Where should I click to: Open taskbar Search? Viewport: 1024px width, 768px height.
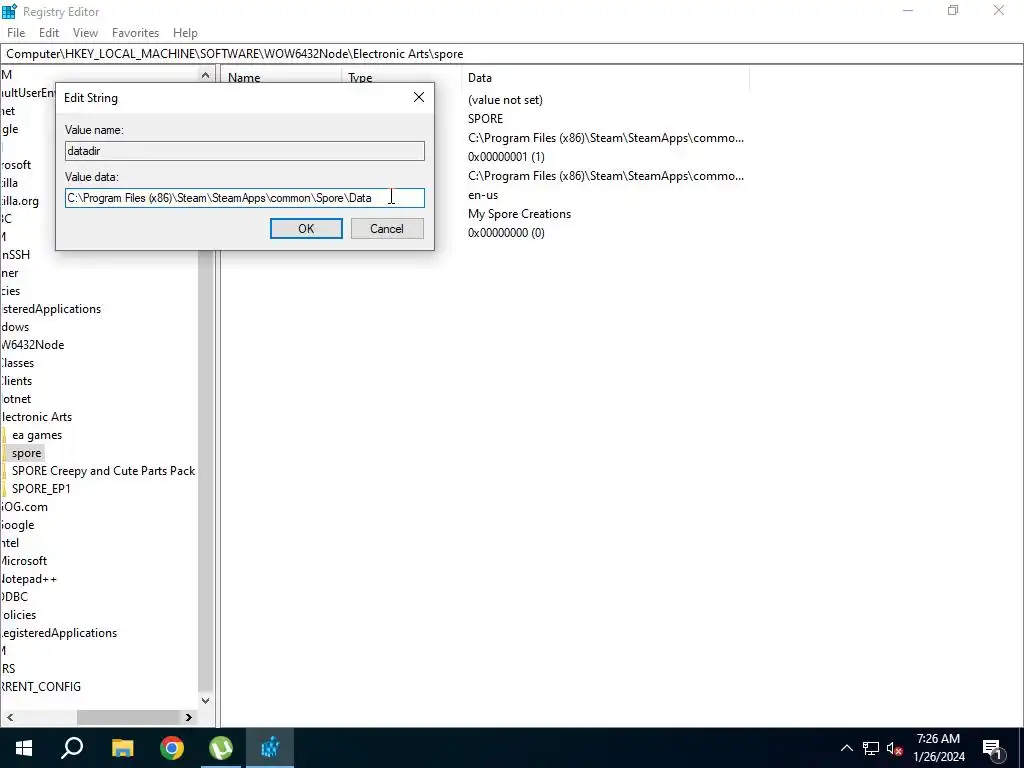point(72,748)
